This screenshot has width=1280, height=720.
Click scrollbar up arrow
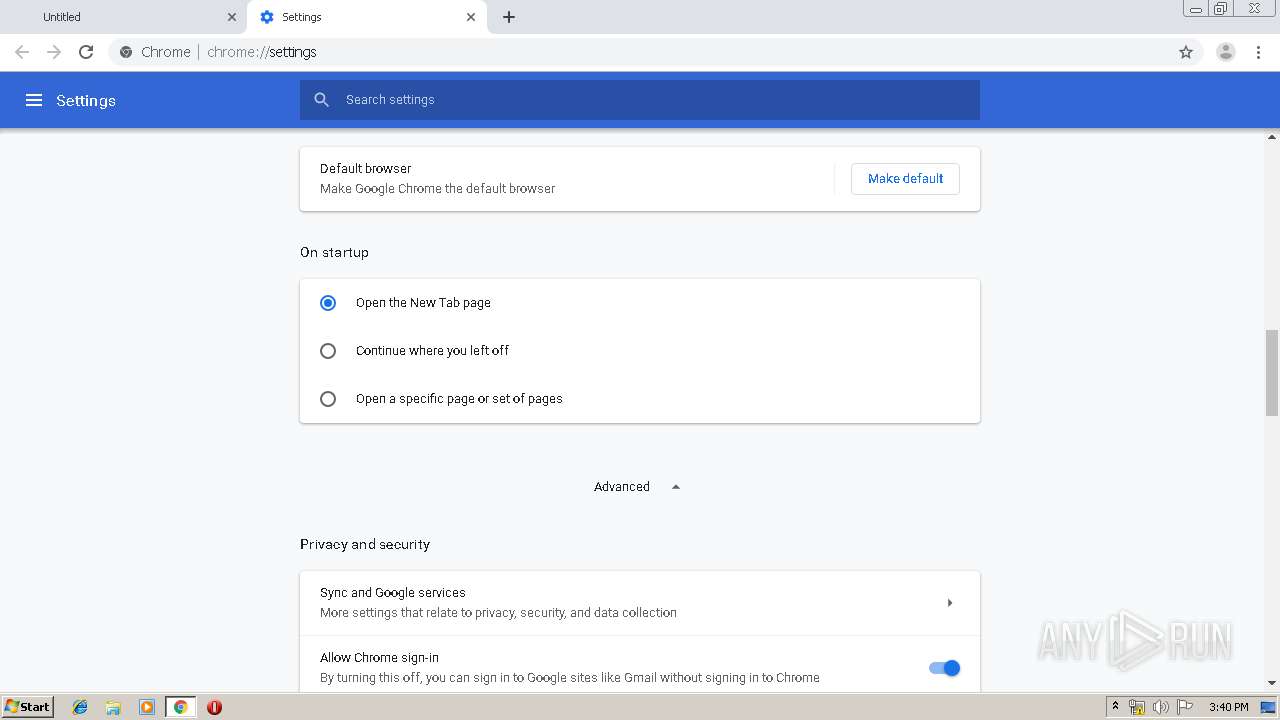click(x=1272, y=136)
